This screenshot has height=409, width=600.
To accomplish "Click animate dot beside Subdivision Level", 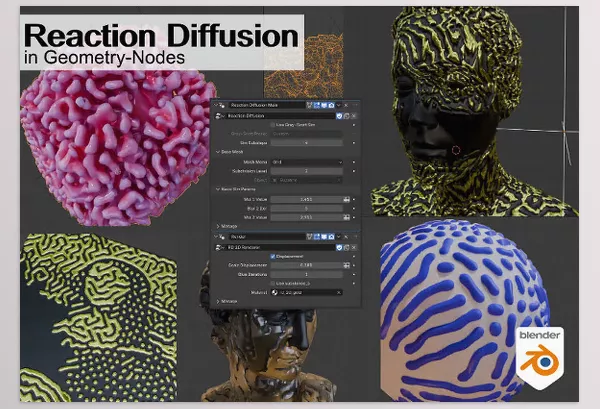I will click(354, 171).
